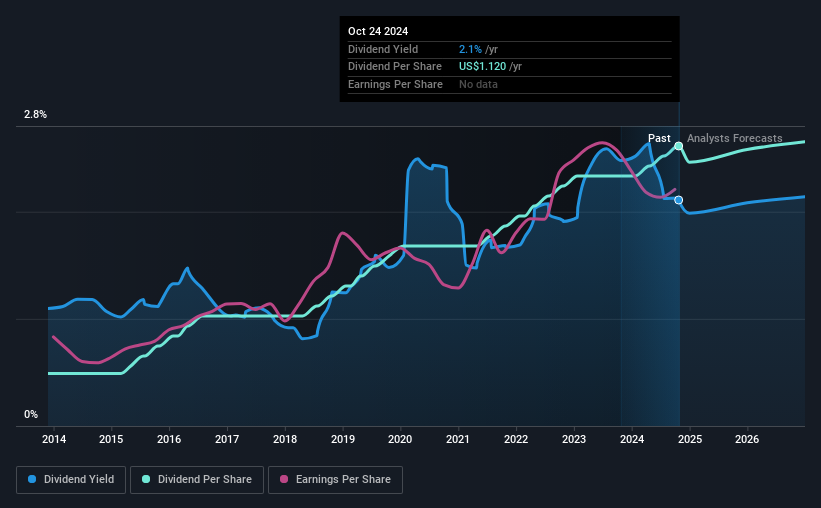Click the 2.8% y-axis label
This screenshot has height=508, width=821.
click(x=35, y=115)
